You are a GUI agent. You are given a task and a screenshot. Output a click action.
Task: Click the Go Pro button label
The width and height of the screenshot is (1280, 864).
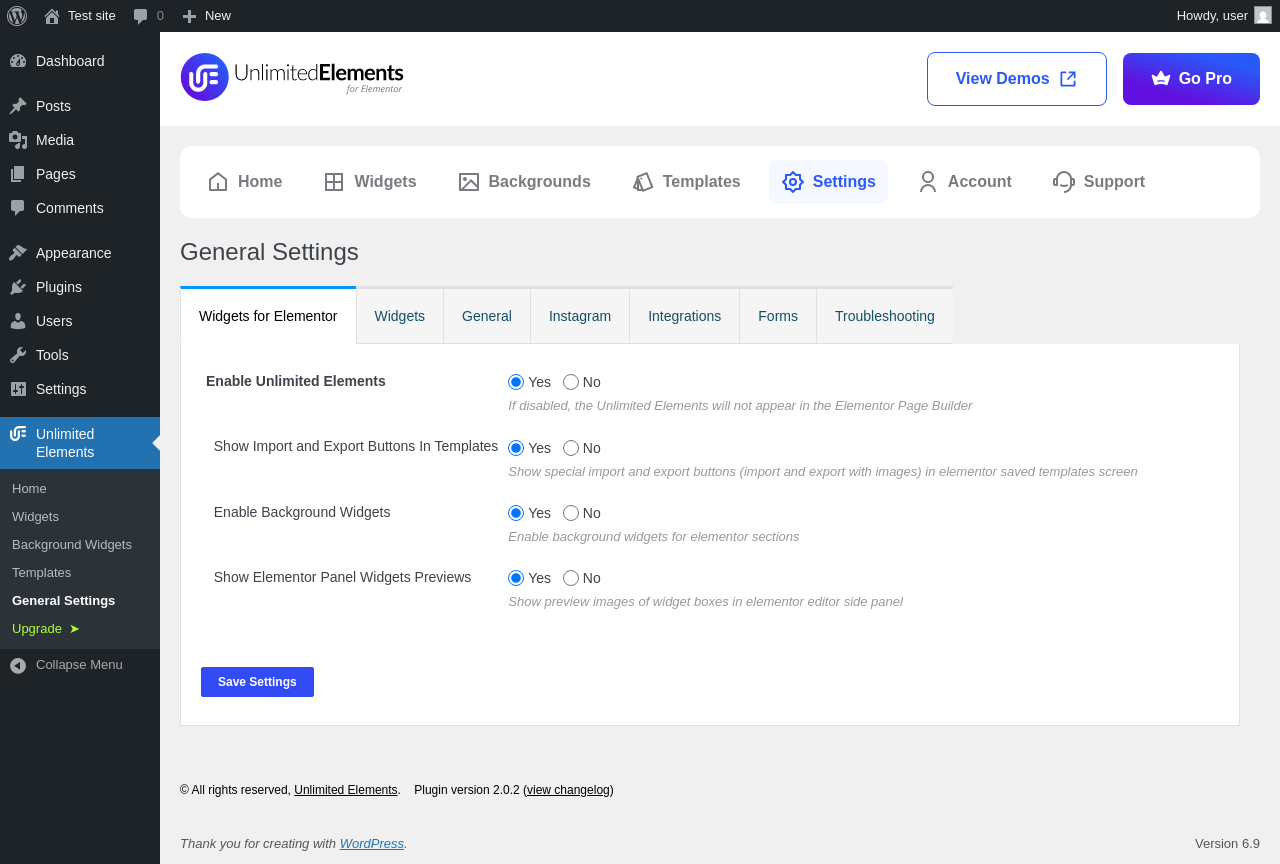click(1205, 79)
